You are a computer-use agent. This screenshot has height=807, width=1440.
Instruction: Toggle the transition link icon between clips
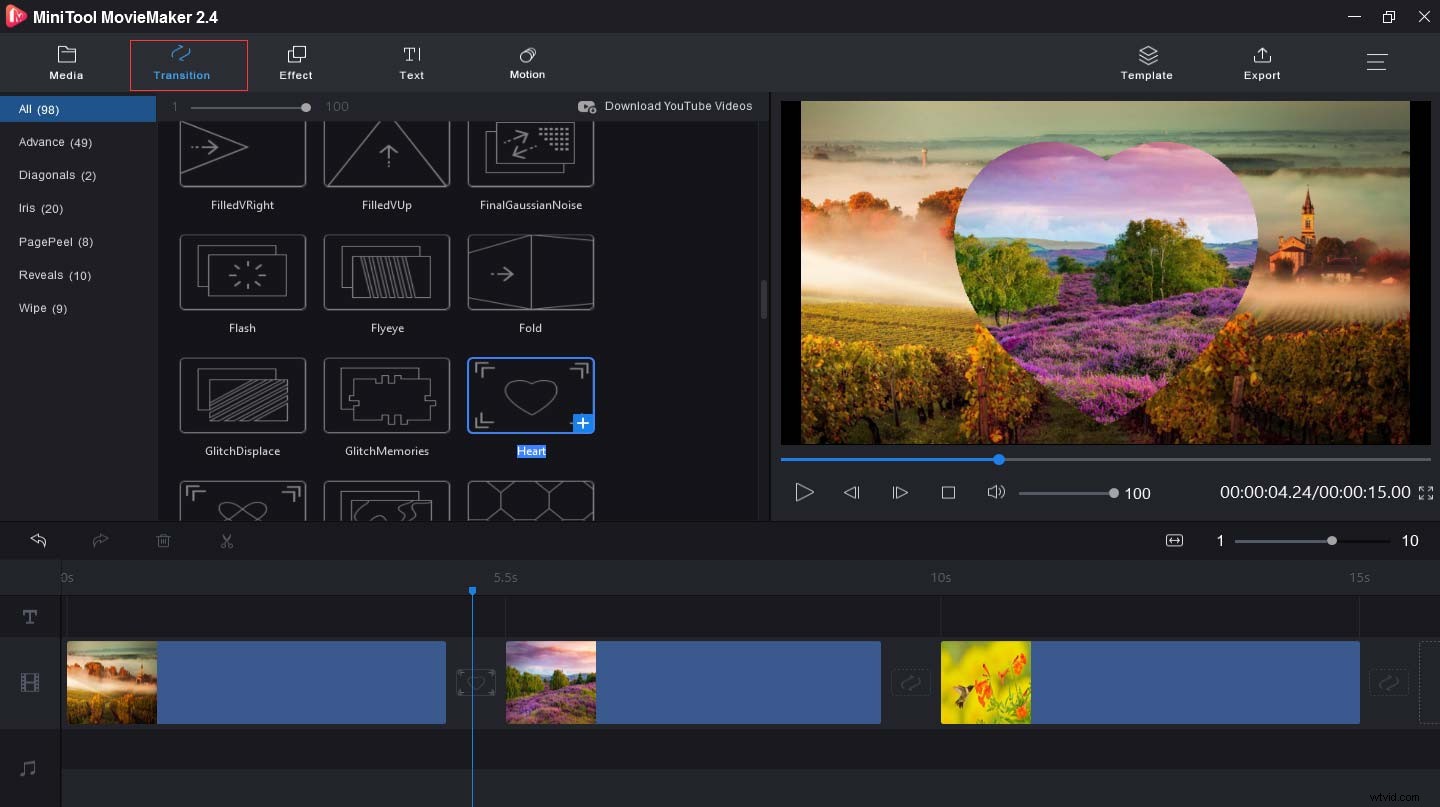click(x=476, y=682)
